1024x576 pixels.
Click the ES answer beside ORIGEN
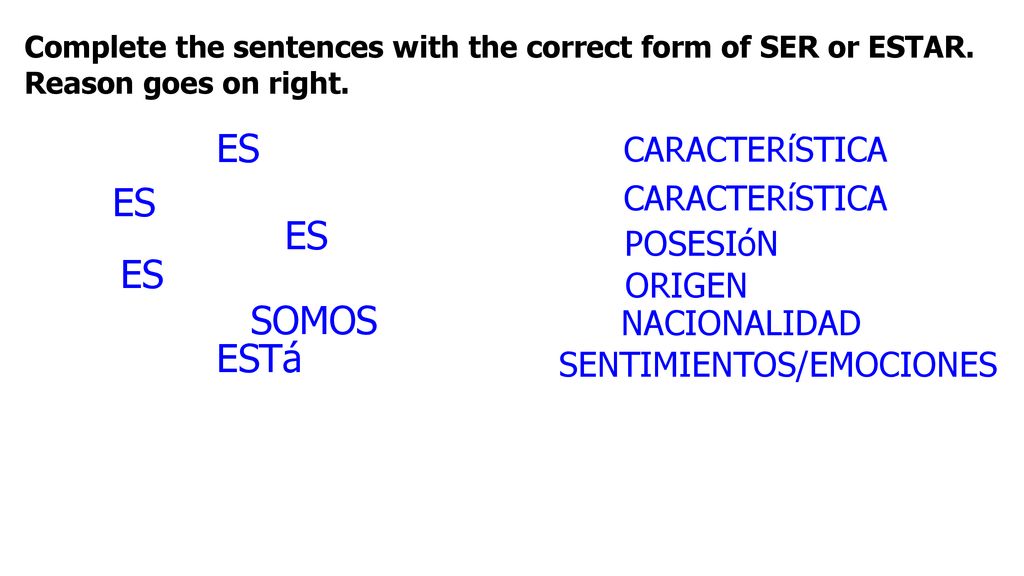[x=142, y=274]
